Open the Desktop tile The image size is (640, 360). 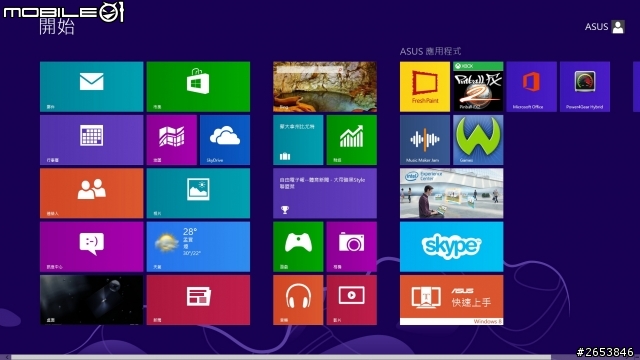(x=91, y=300)
